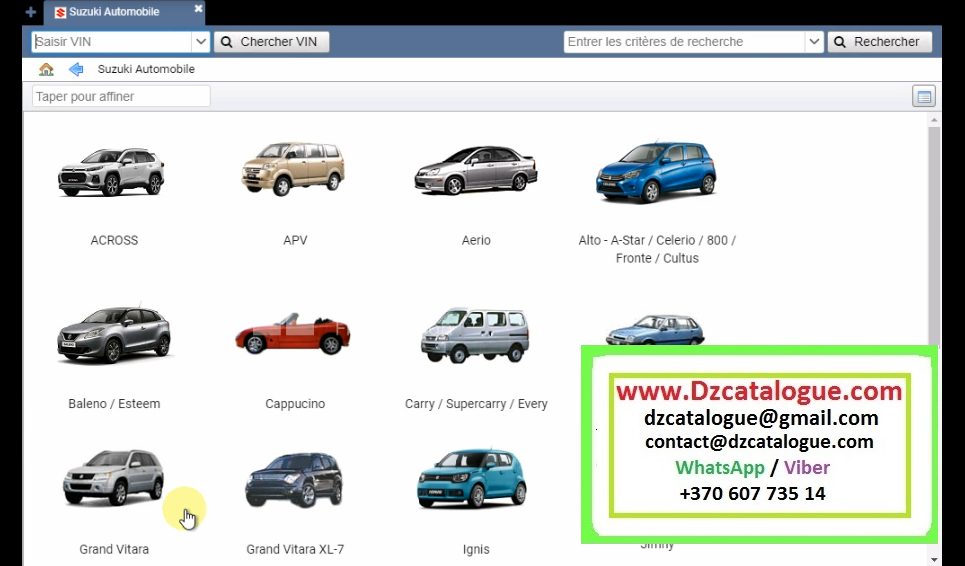Select the Ignis label
This screenshot has height=566, width=965.
pyautogui.click(x=476, y=549)
